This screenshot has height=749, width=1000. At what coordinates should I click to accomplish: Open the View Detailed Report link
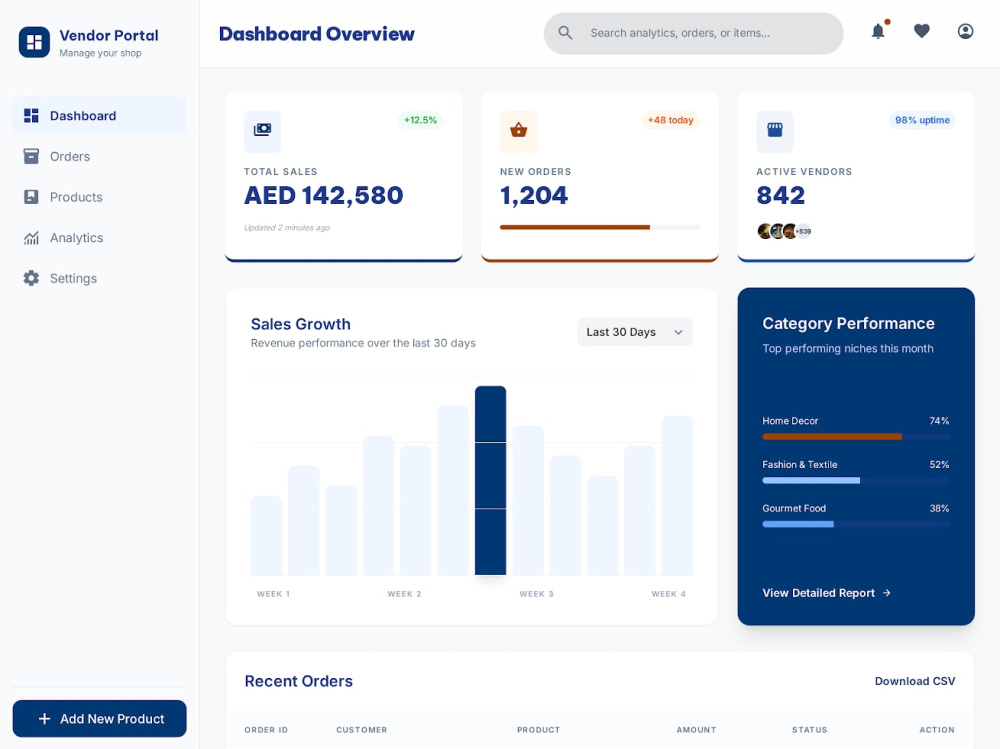click(826, 593)
